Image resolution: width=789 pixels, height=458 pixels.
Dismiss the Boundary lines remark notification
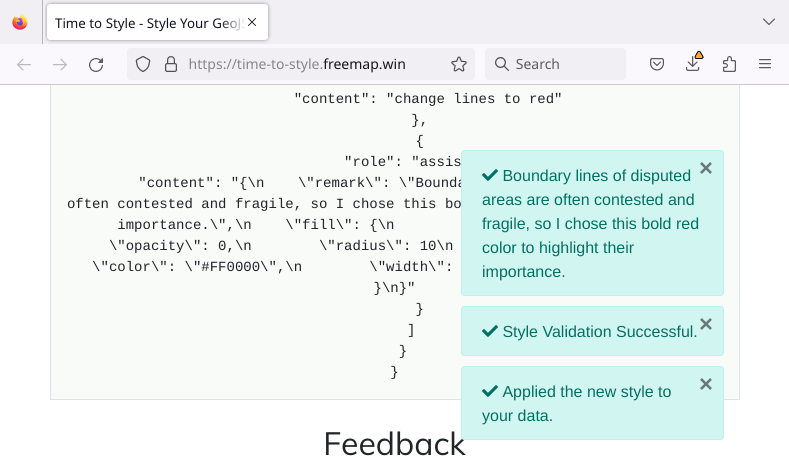706,168
